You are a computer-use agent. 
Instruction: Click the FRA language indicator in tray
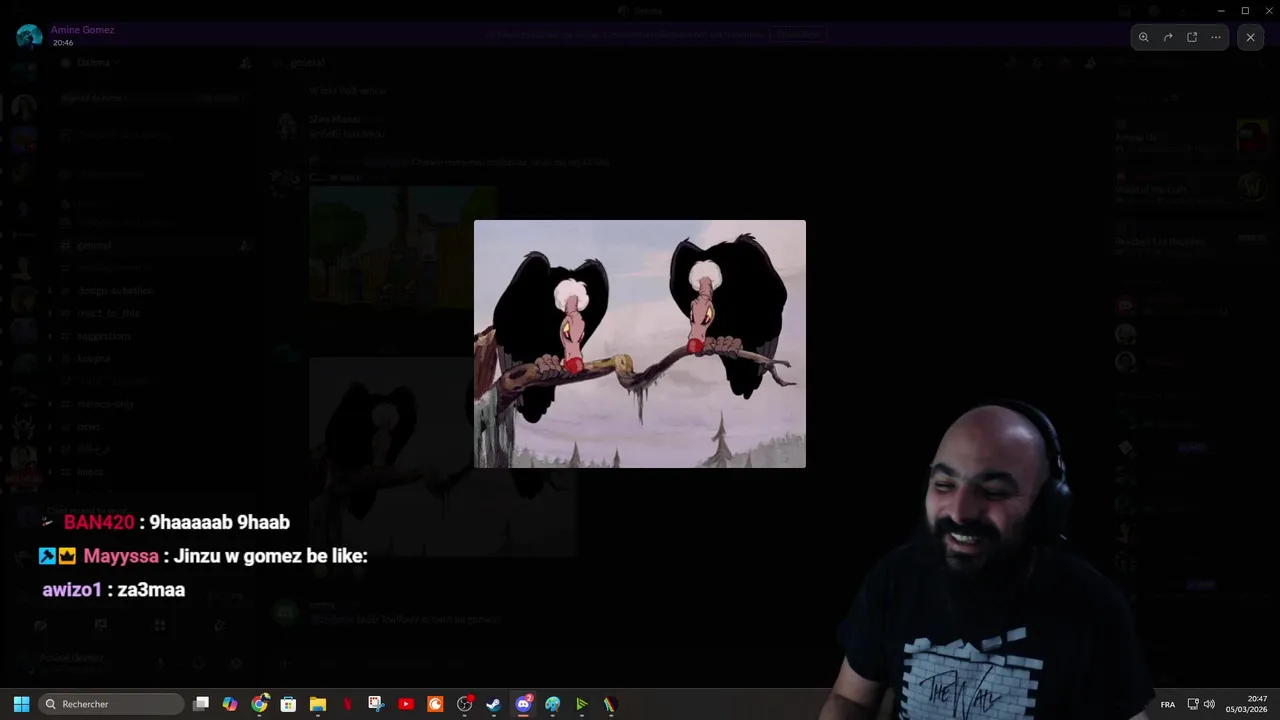pos(1167,705)
